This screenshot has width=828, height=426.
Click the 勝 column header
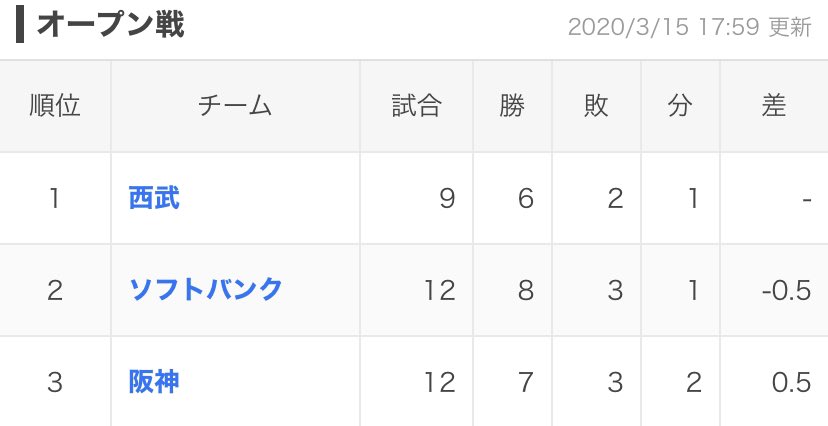click(512, 106)
